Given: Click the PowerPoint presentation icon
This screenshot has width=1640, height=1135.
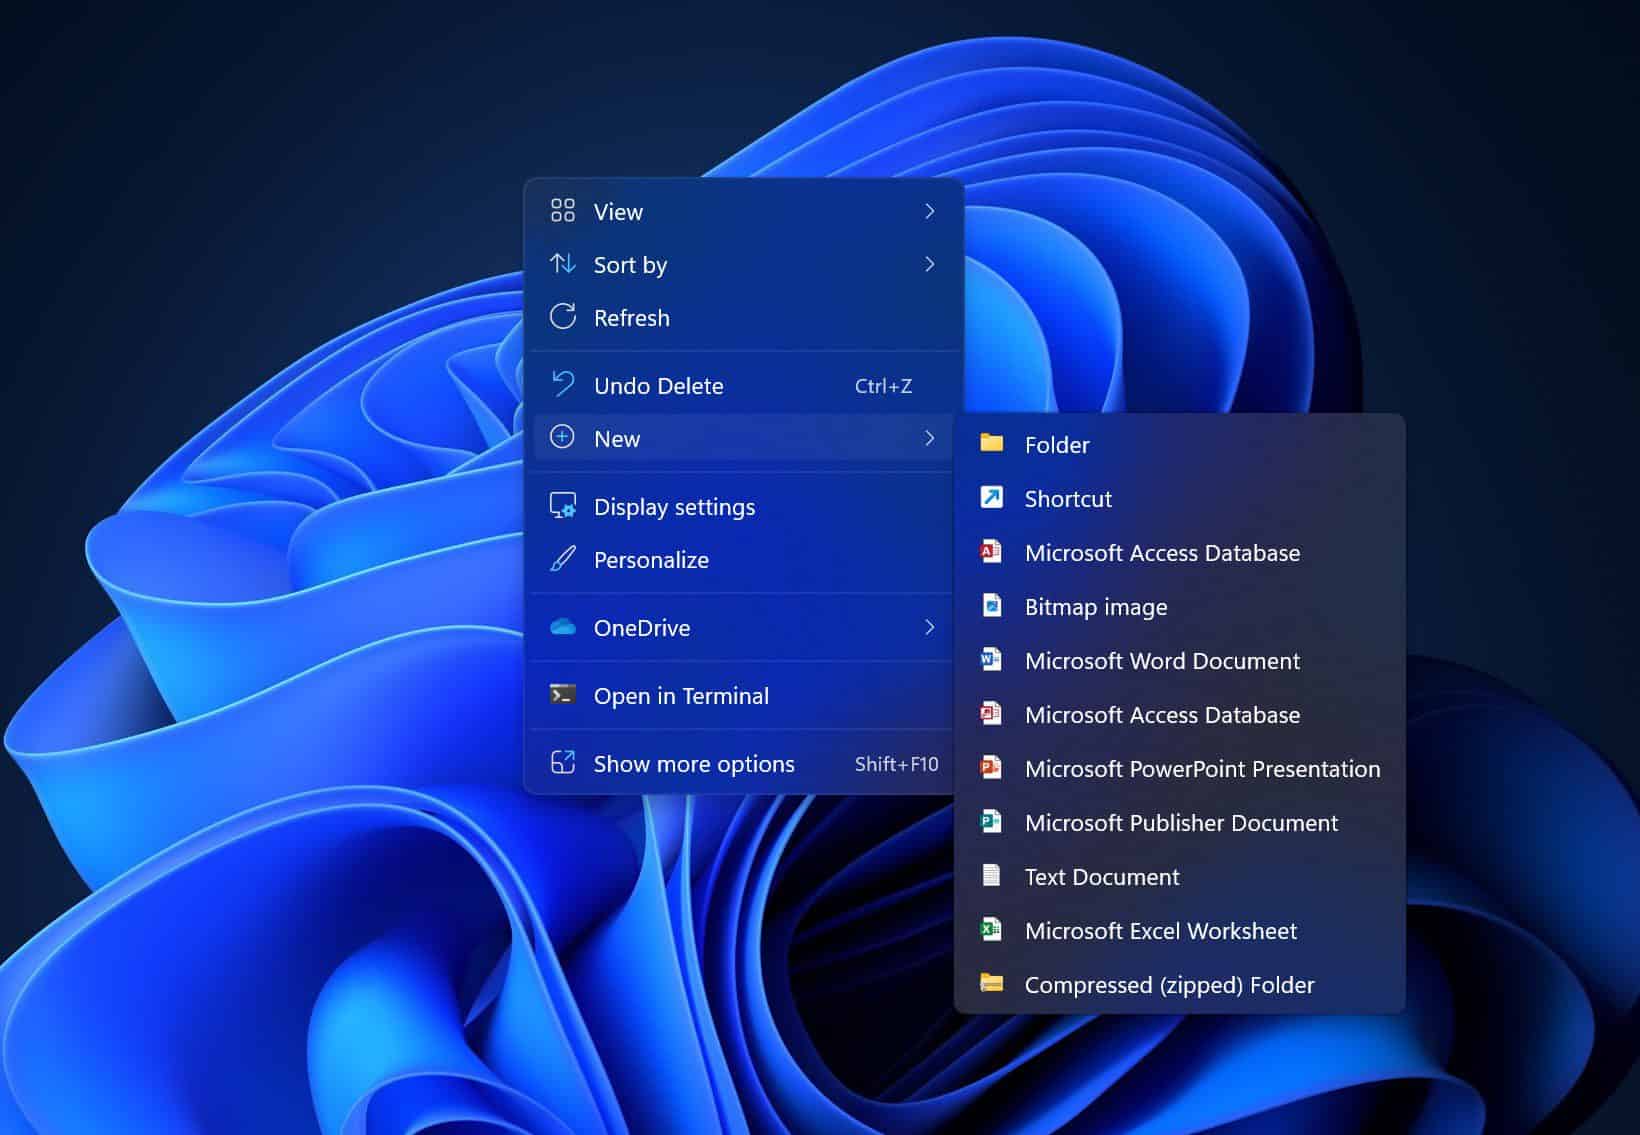Looking at the screenshot, I should (x=991, y=767).
